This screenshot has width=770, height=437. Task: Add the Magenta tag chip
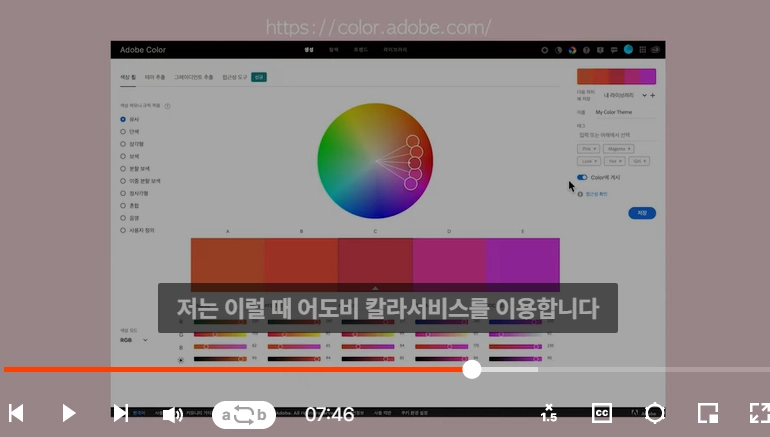click(x=618, y=149)
